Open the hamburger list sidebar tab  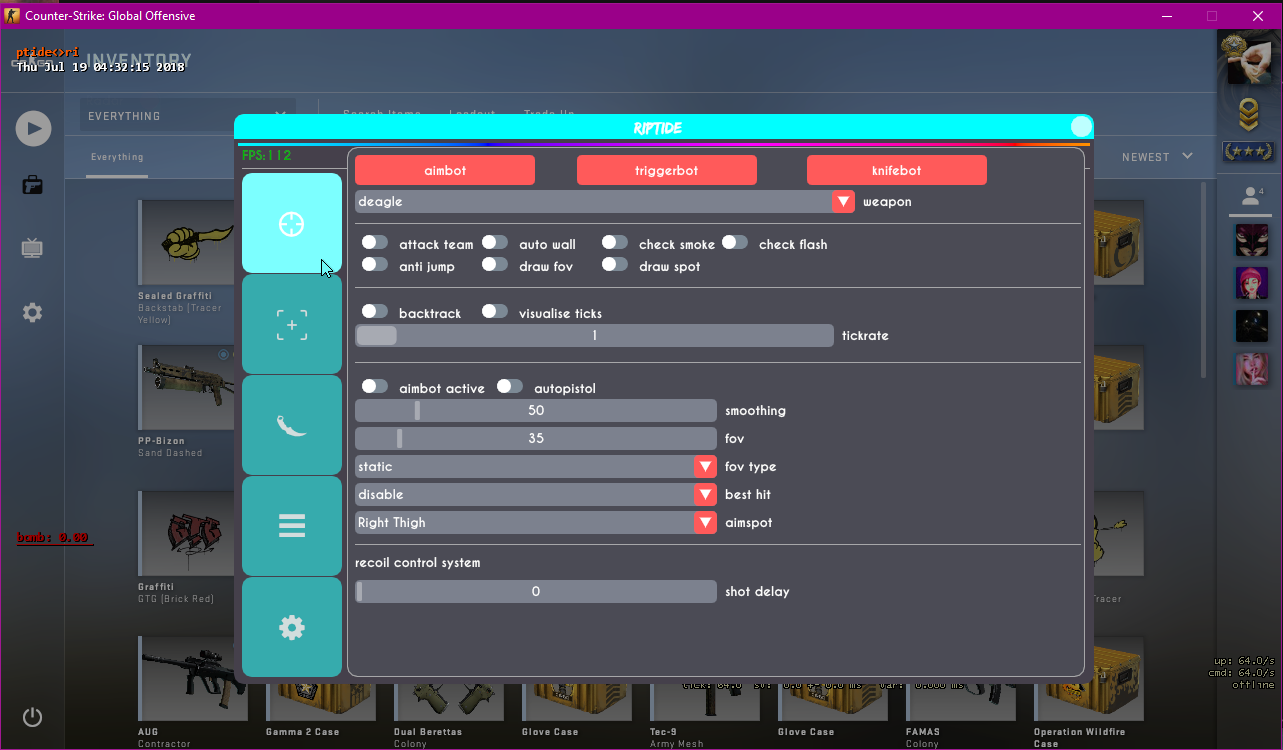coord(292,526)
